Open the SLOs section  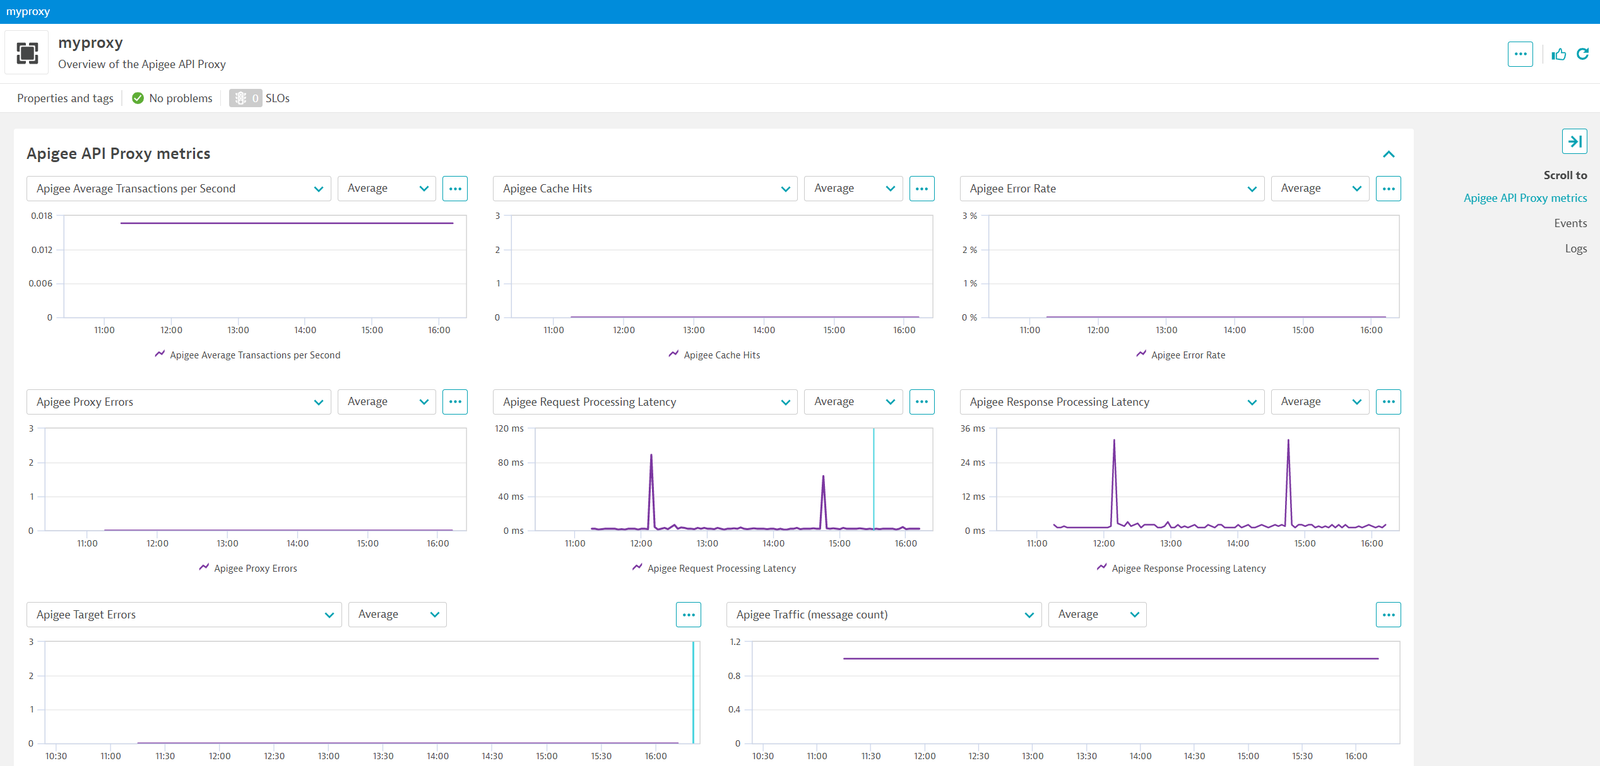point(277,98)
